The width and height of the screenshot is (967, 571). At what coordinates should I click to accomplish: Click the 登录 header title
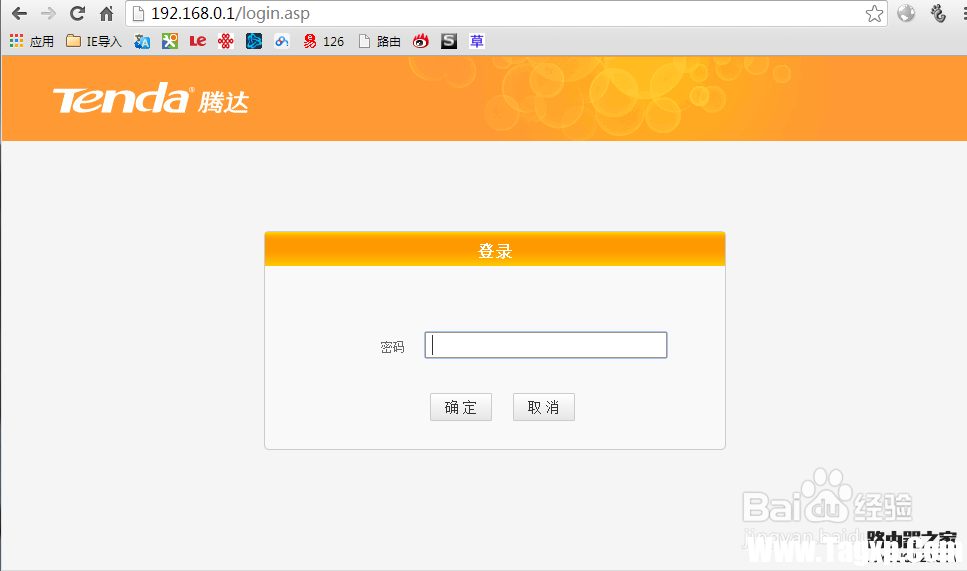pyautogui.click(x=495, y=251)
